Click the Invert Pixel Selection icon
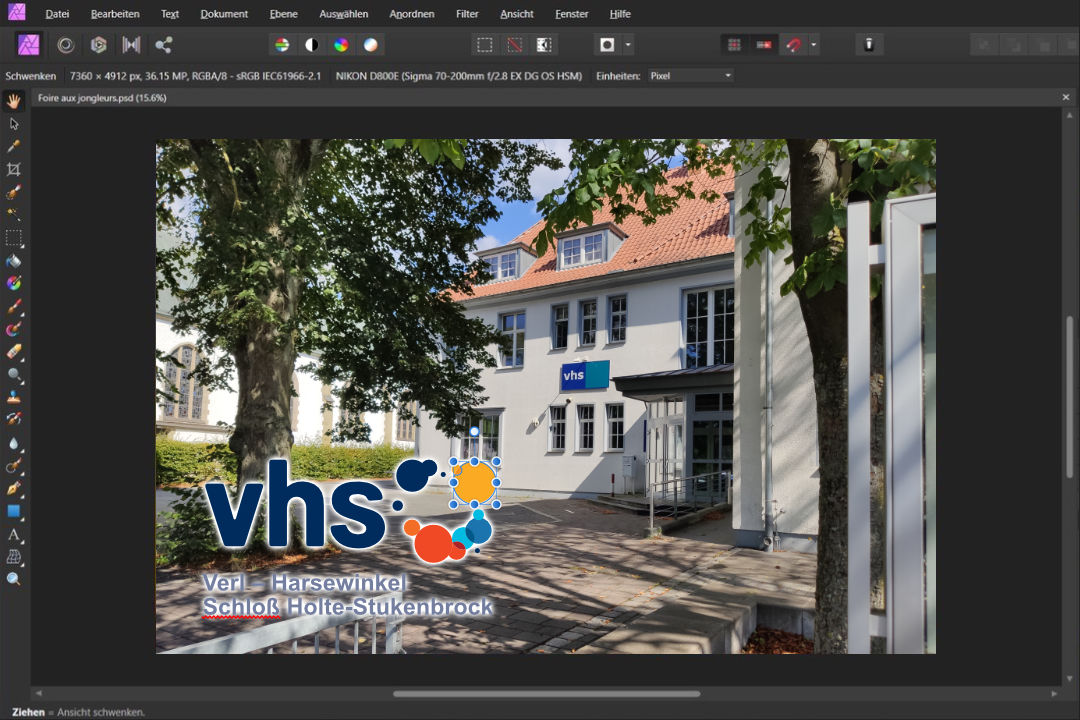This screenshot has width=1080, height=720. (x=544, y=45)
